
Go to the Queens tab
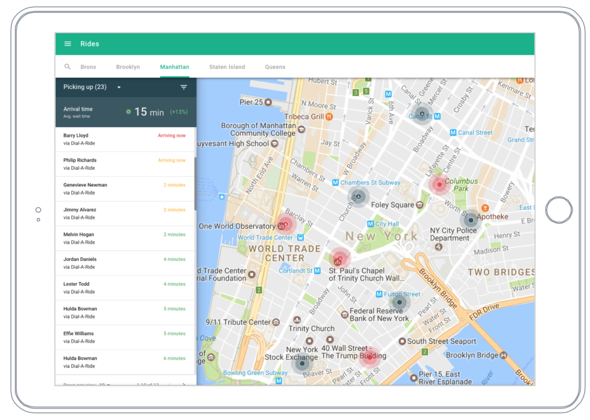[275, 67]
